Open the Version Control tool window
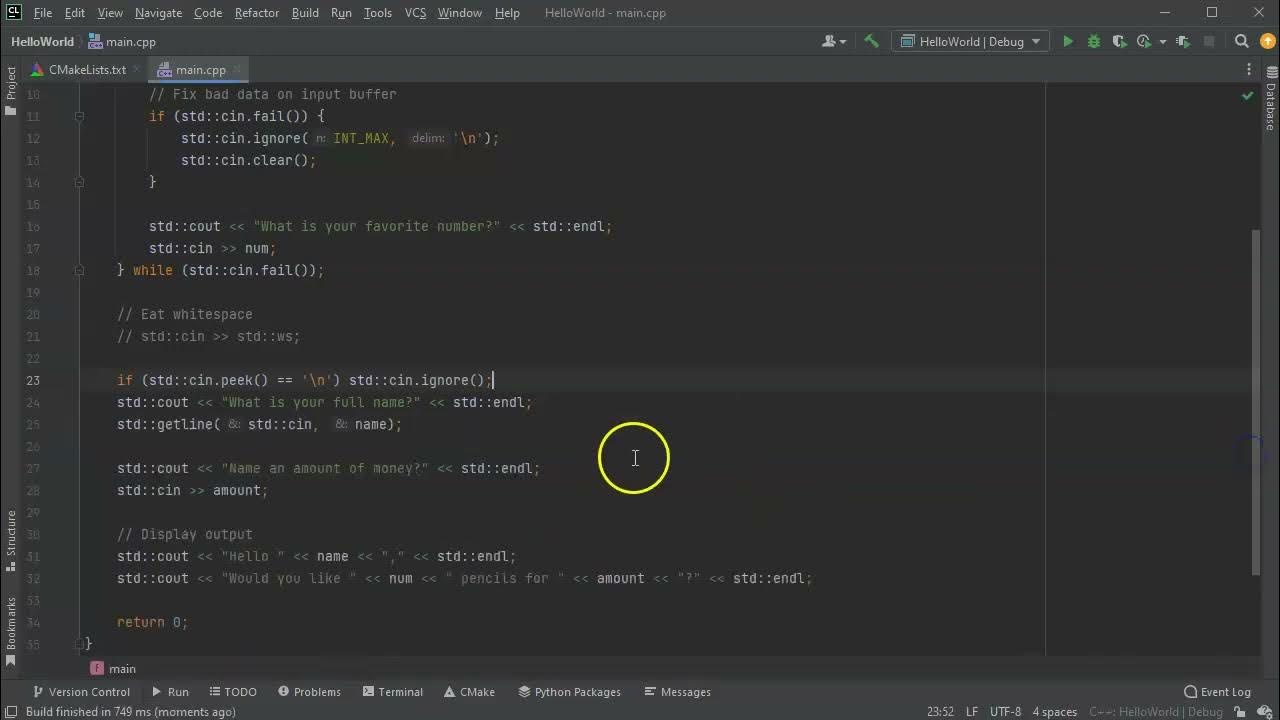1280x720 pixels. [81, 692]
